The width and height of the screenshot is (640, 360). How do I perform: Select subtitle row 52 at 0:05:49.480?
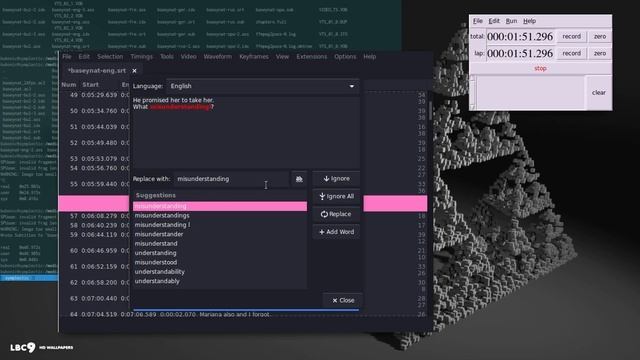point(95,143)
